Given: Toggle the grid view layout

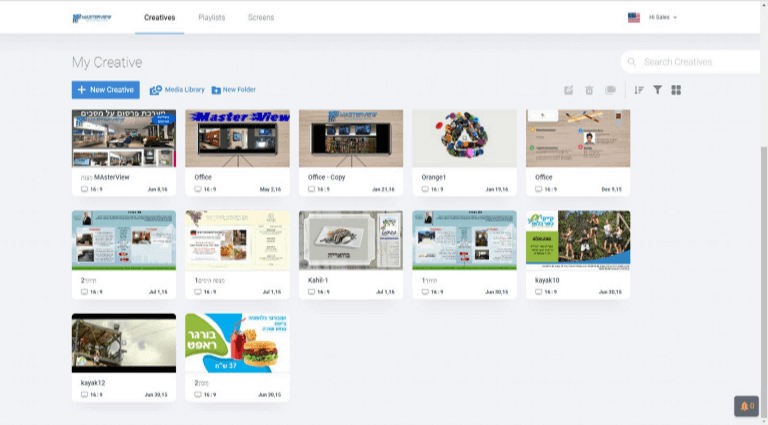Looking at the screenshot, I should tap(677, 90).
